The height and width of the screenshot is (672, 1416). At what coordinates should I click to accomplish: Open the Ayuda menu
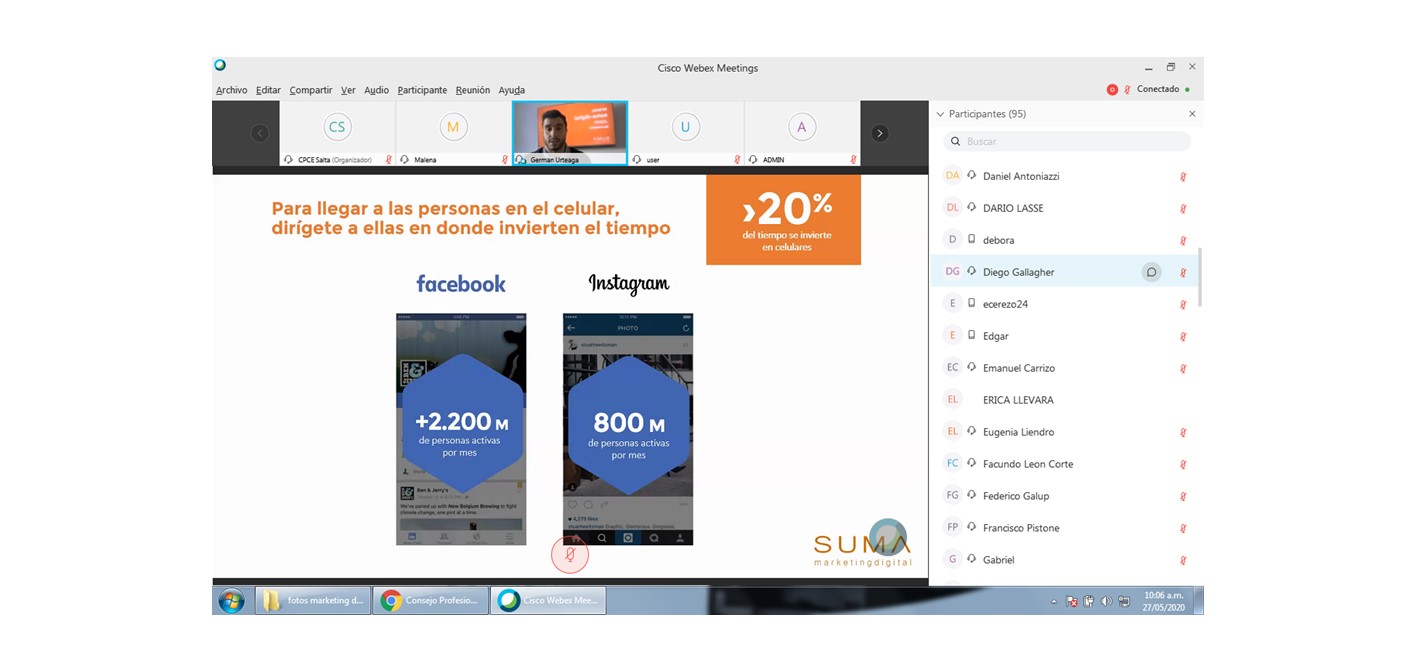coord(511,90)
